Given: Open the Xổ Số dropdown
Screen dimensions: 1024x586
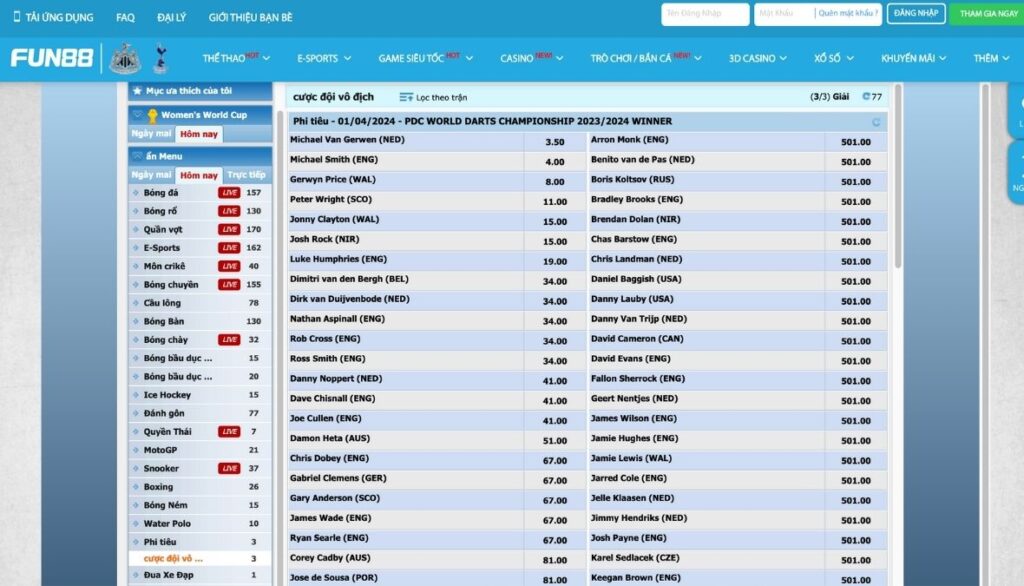Looking at the screenshot, I should pyautogui.click(x=833, y=58).
